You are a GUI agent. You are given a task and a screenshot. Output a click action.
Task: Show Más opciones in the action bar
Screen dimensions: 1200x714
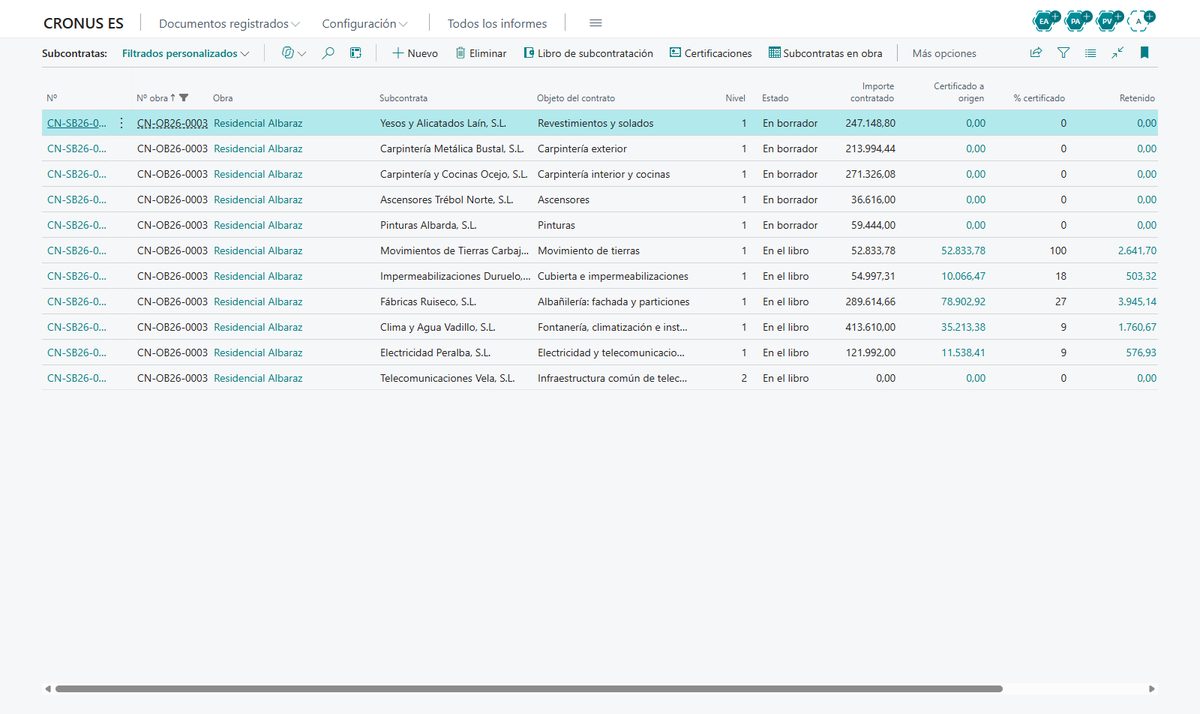[x=944, y=53]
